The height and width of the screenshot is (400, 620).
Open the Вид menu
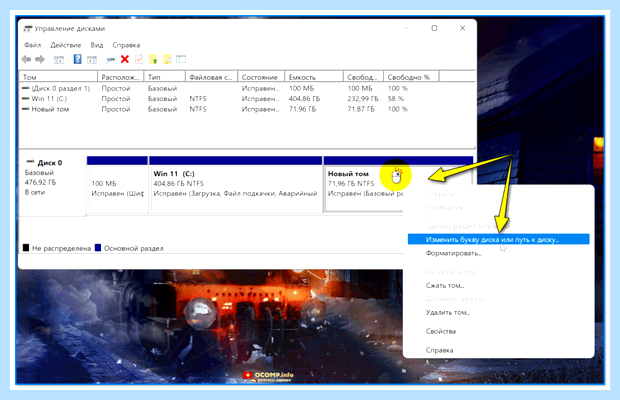(x=96, y=45)
